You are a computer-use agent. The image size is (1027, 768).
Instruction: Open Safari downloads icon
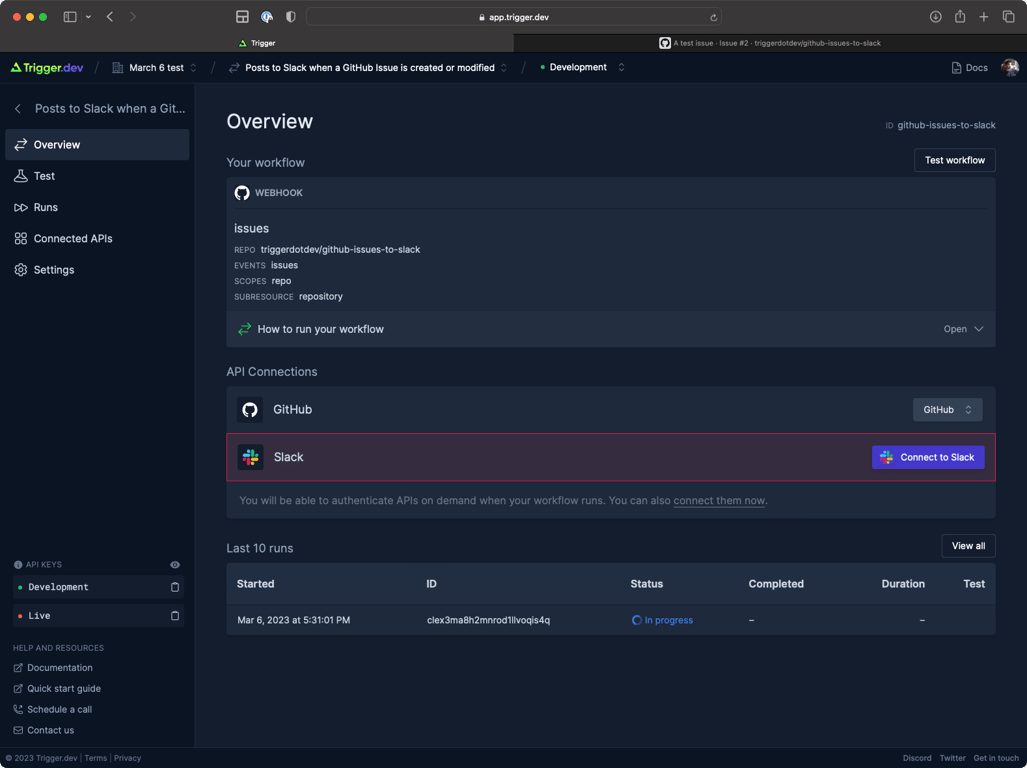[935, 17]
